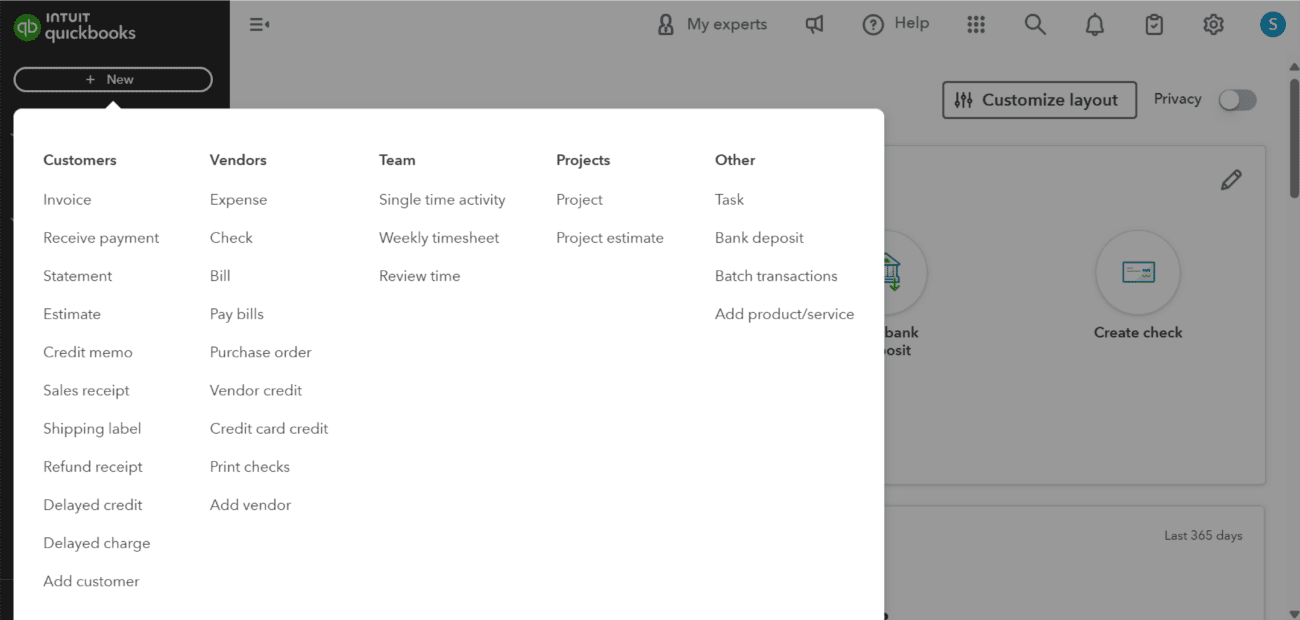The width and height of the screenshot is (1300, 620).
Task: Select Weekly timesheet under Team
Action: 439,238
